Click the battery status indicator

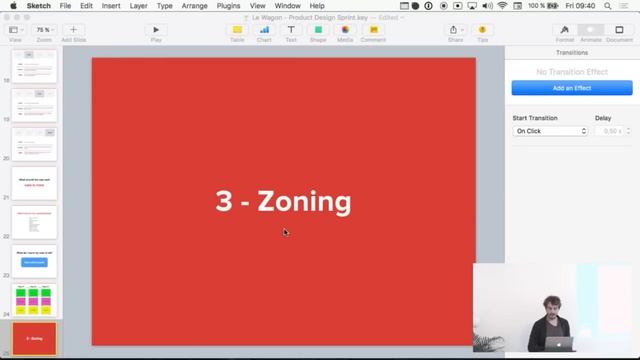543,6
